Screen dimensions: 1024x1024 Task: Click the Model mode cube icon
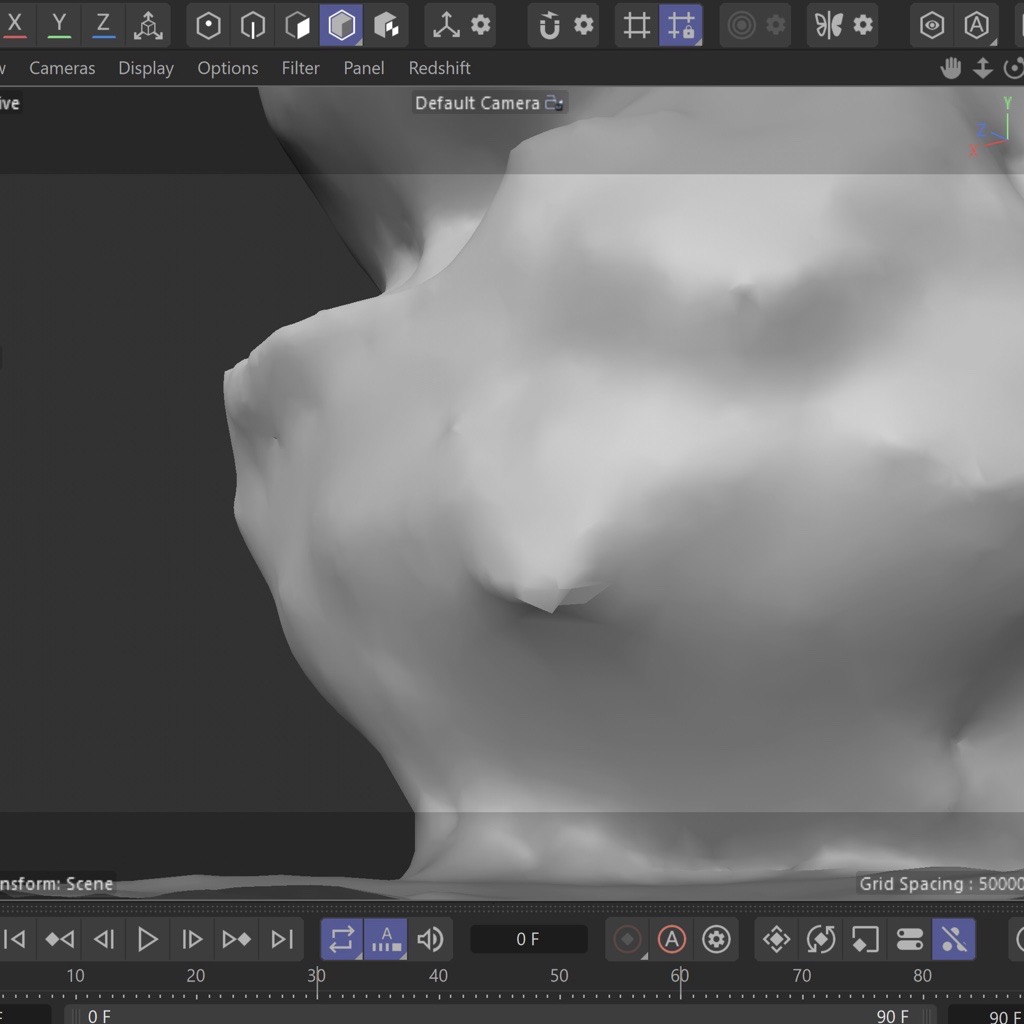click(342, 26)
